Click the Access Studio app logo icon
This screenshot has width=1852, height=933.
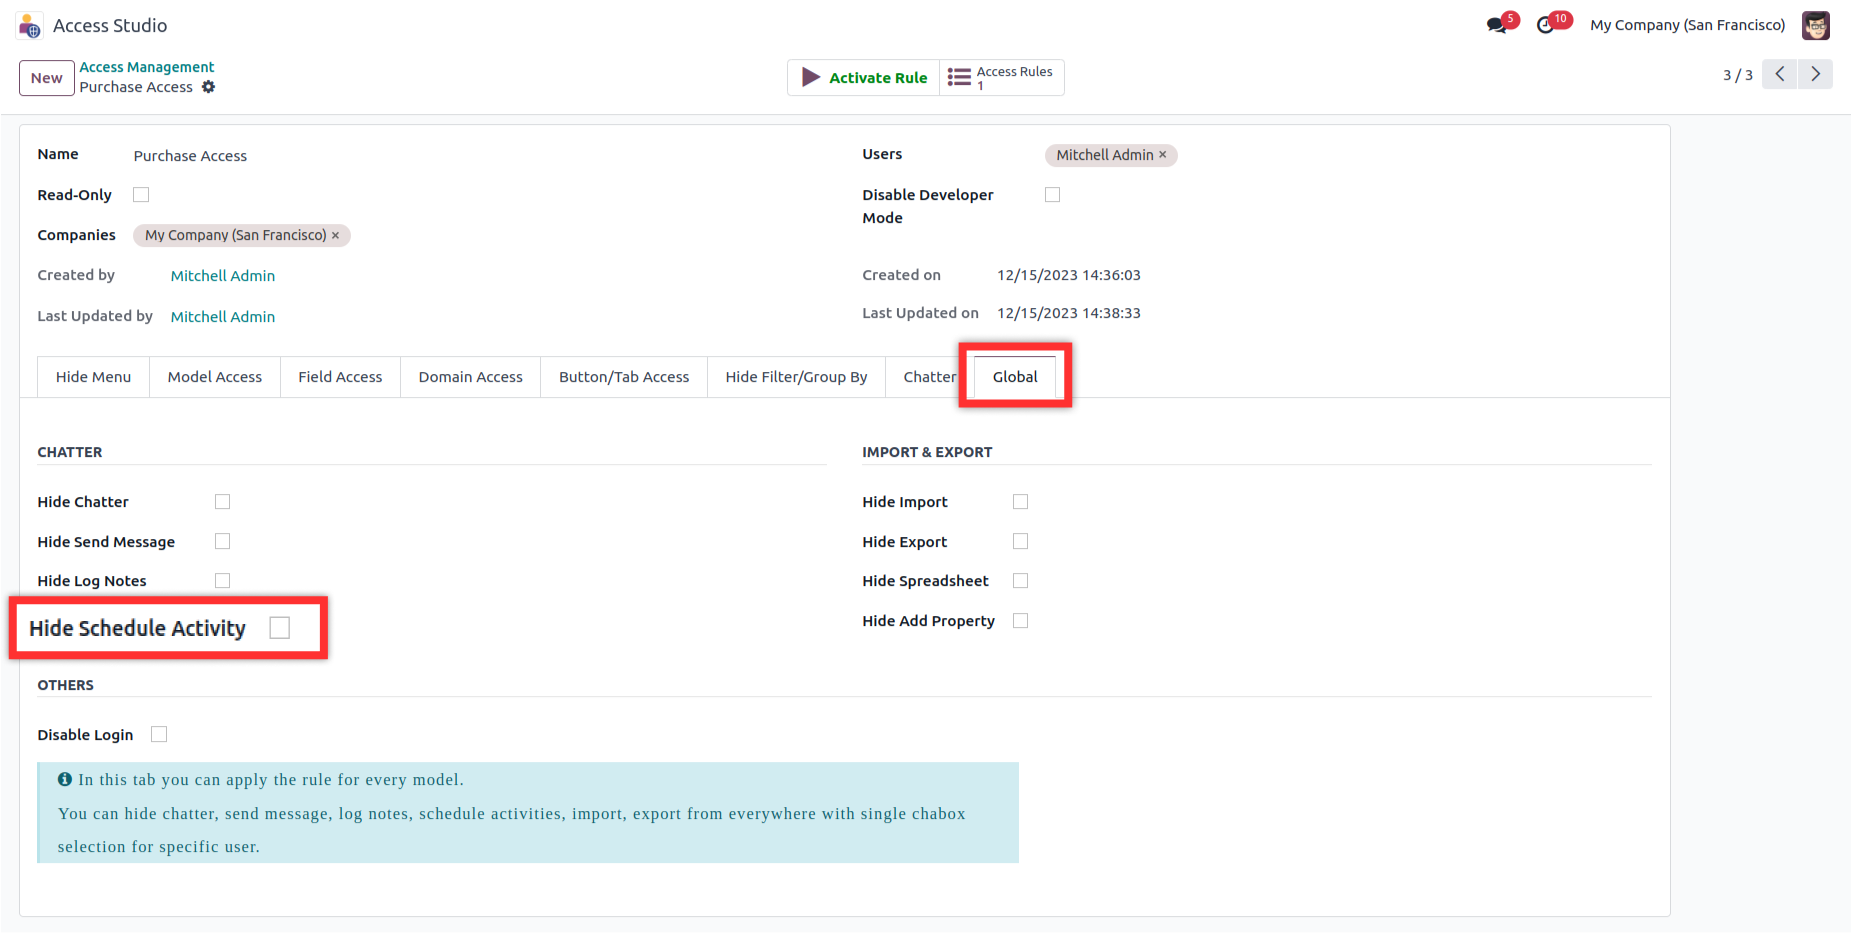[x=30, y=26]
